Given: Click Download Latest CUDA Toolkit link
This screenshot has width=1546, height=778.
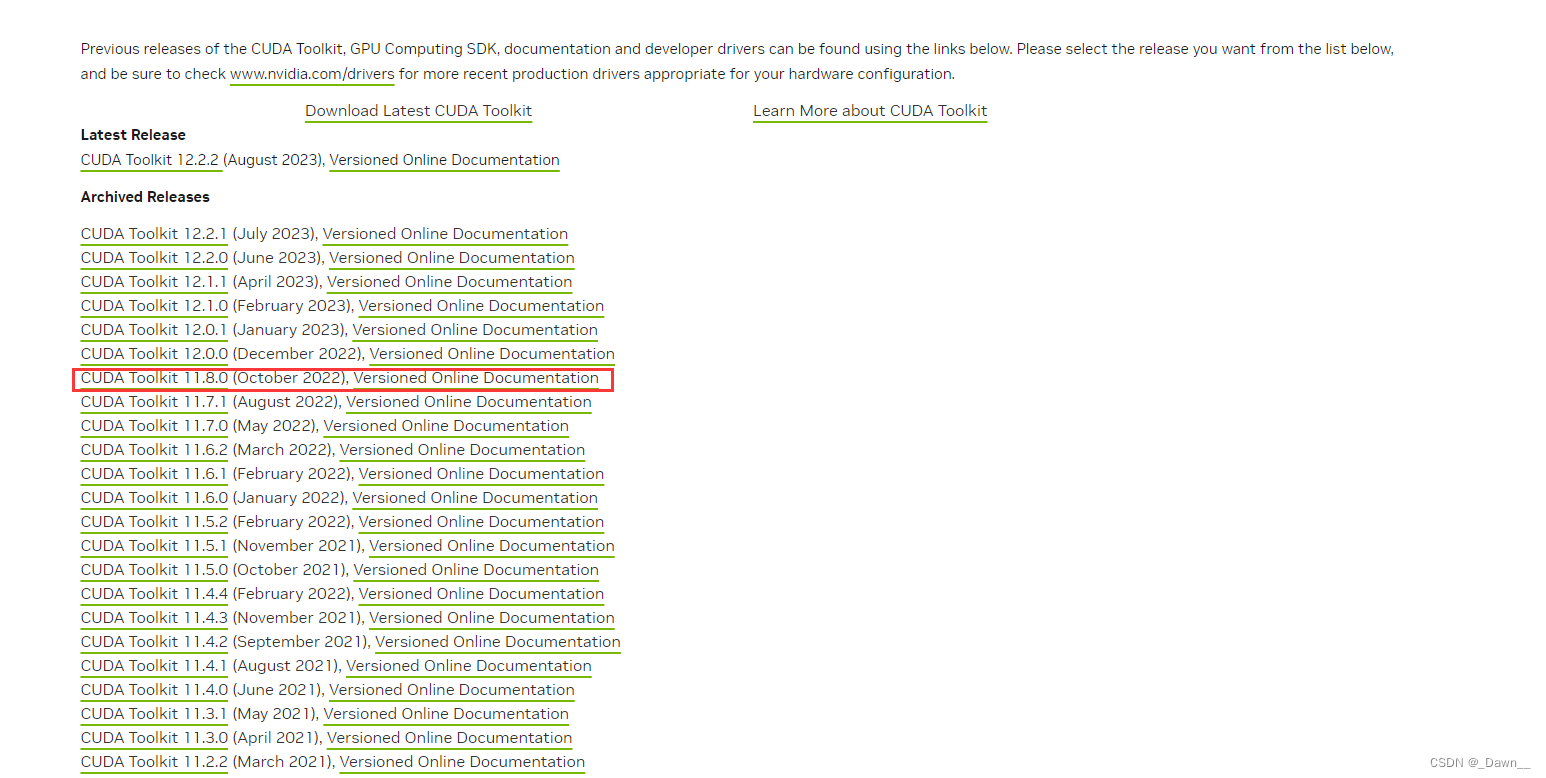Looking at the screenshot, I should pyautogui.click(x=418, y=111).
